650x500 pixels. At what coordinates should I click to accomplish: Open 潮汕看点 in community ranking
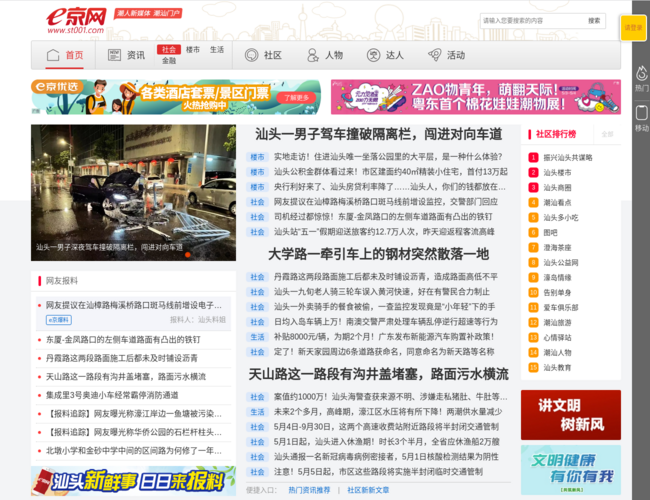[x=558, y=203]
